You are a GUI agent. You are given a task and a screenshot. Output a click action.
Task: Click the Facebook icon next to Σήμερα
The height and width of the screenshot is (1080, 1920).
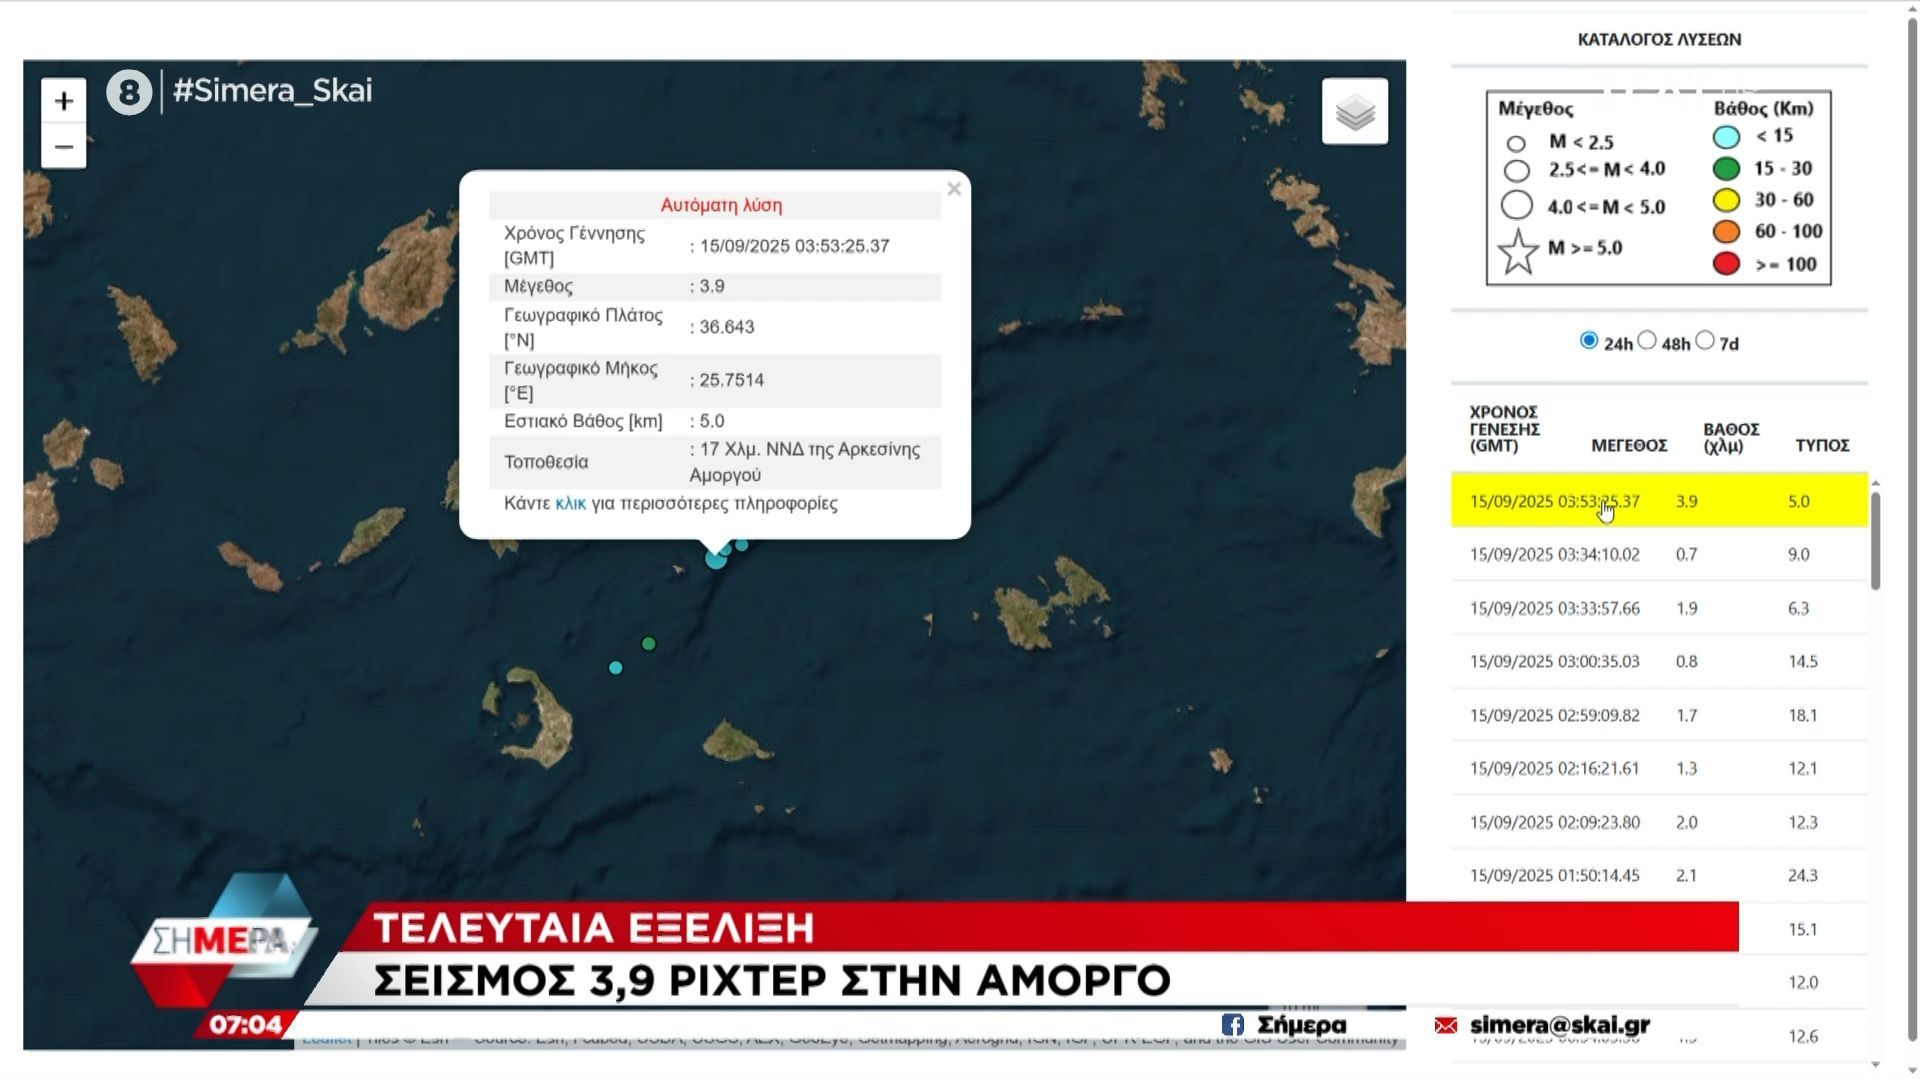(x=1232, y=1025)
